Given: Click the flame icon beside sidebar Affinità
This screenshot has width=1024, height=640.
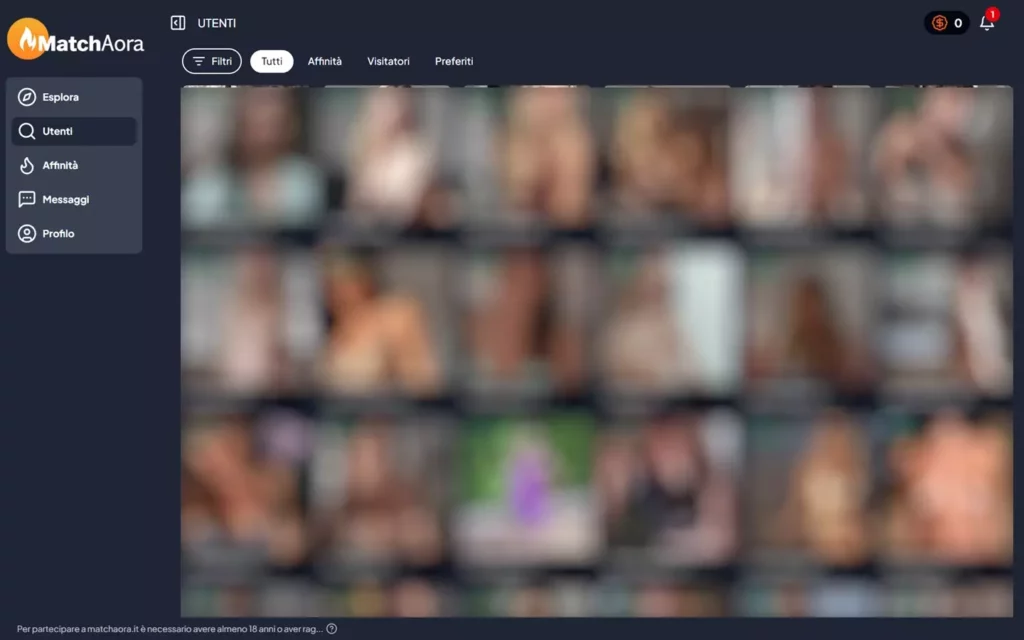Looking at the screenshot, I should [x=27, y=165].
